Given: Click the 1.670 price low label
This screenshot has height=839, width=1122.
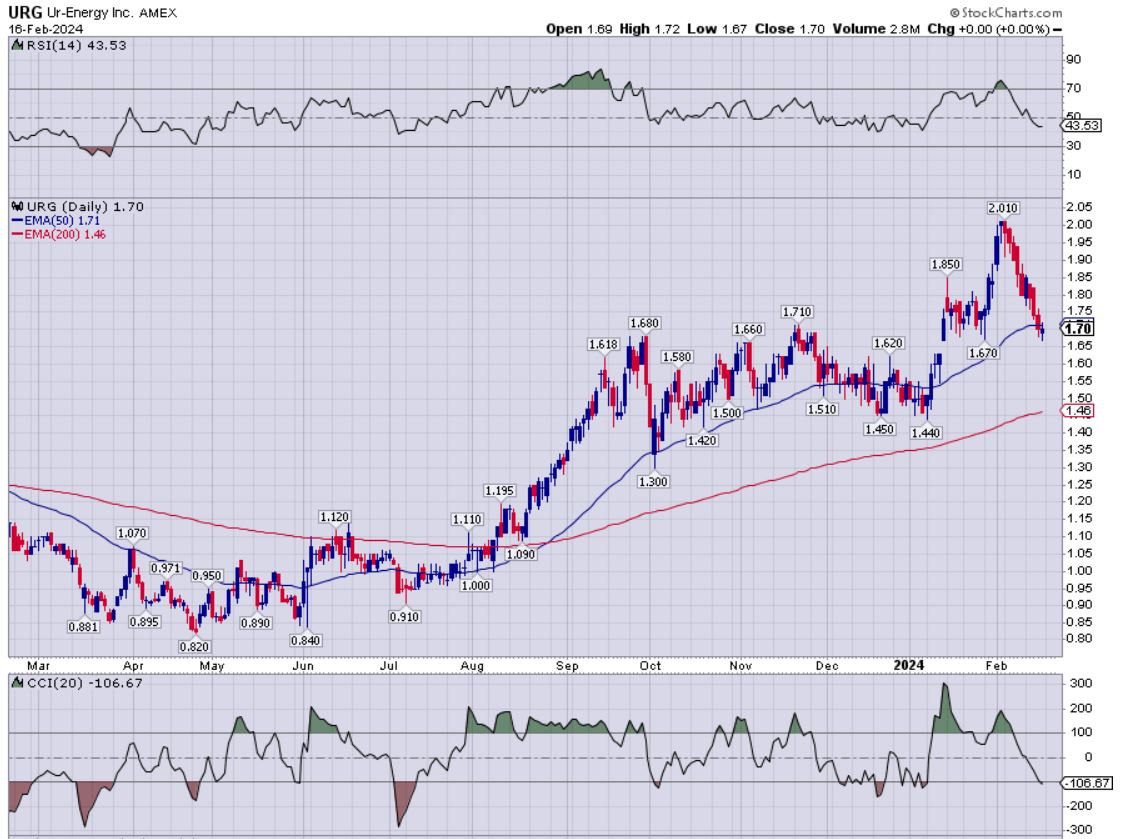Looking at the screenshot, I should 983,353.
